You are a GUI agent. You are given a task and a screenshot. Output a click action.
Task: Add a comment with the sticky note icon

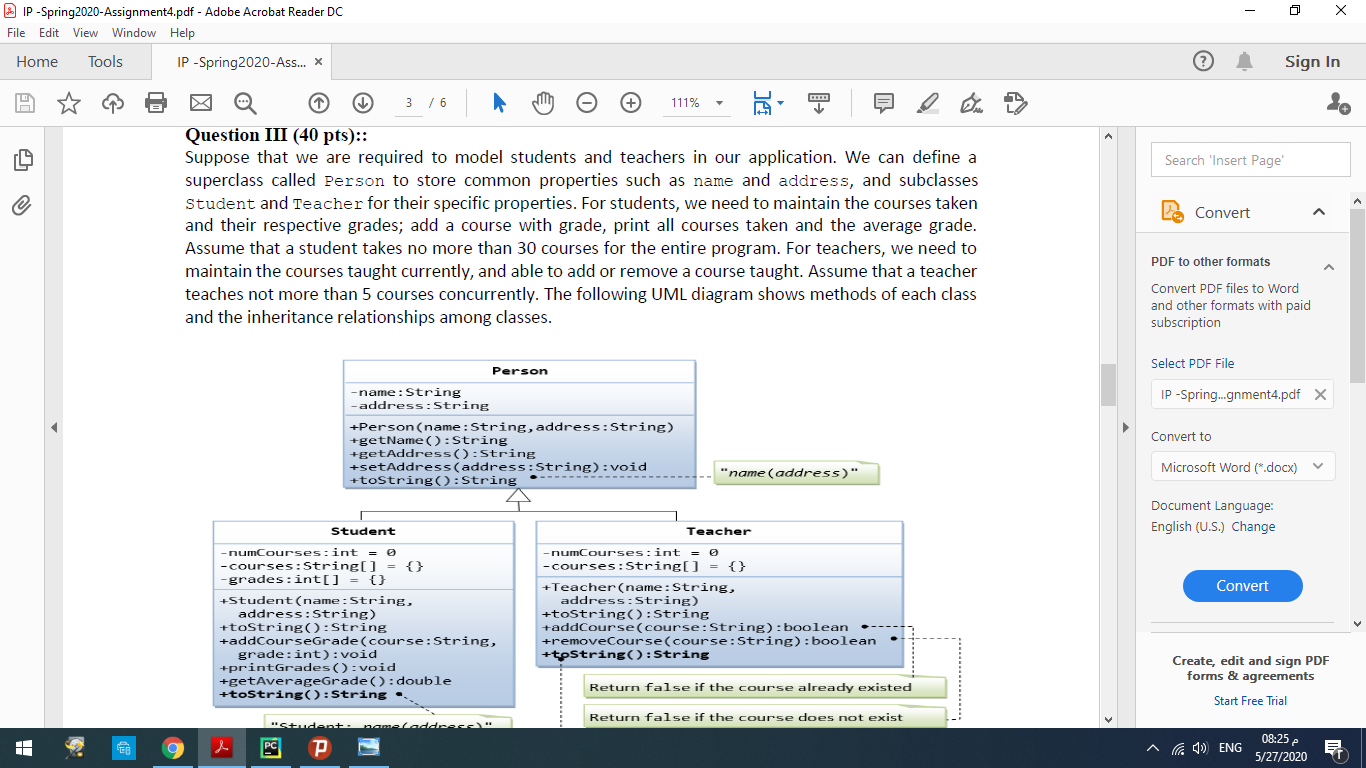883,103
